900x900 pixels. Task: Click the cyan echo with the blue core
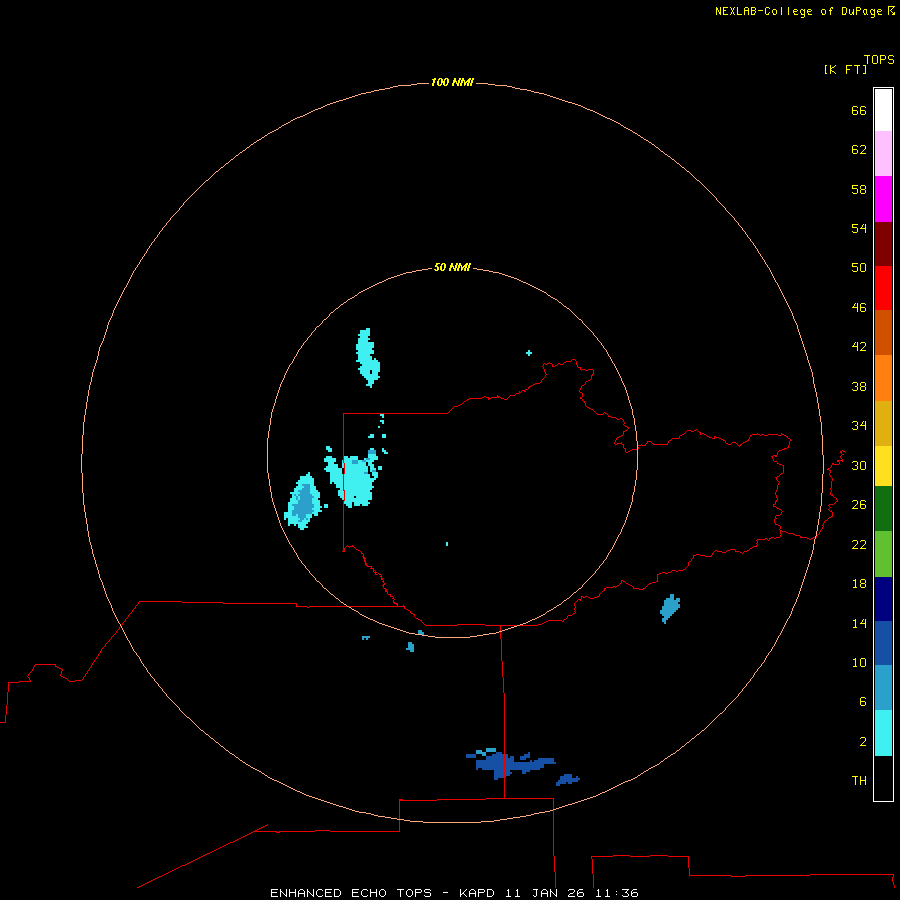(304, 501)
